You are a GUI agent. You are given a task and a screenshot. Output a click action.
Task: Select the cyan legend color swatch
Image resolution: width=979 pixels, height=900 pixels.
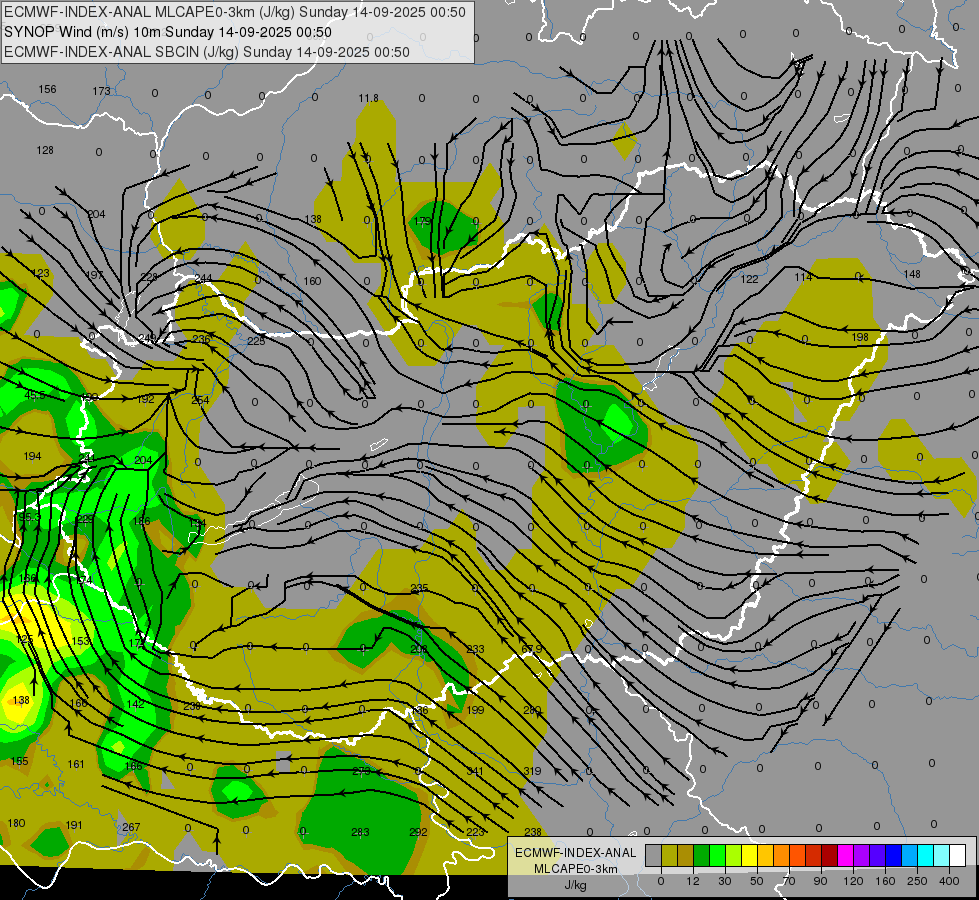pyautogui.click(x=925, y=856)
